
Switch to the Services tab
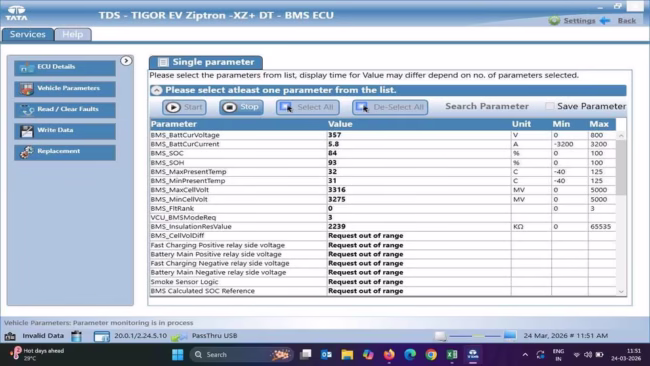27,34
